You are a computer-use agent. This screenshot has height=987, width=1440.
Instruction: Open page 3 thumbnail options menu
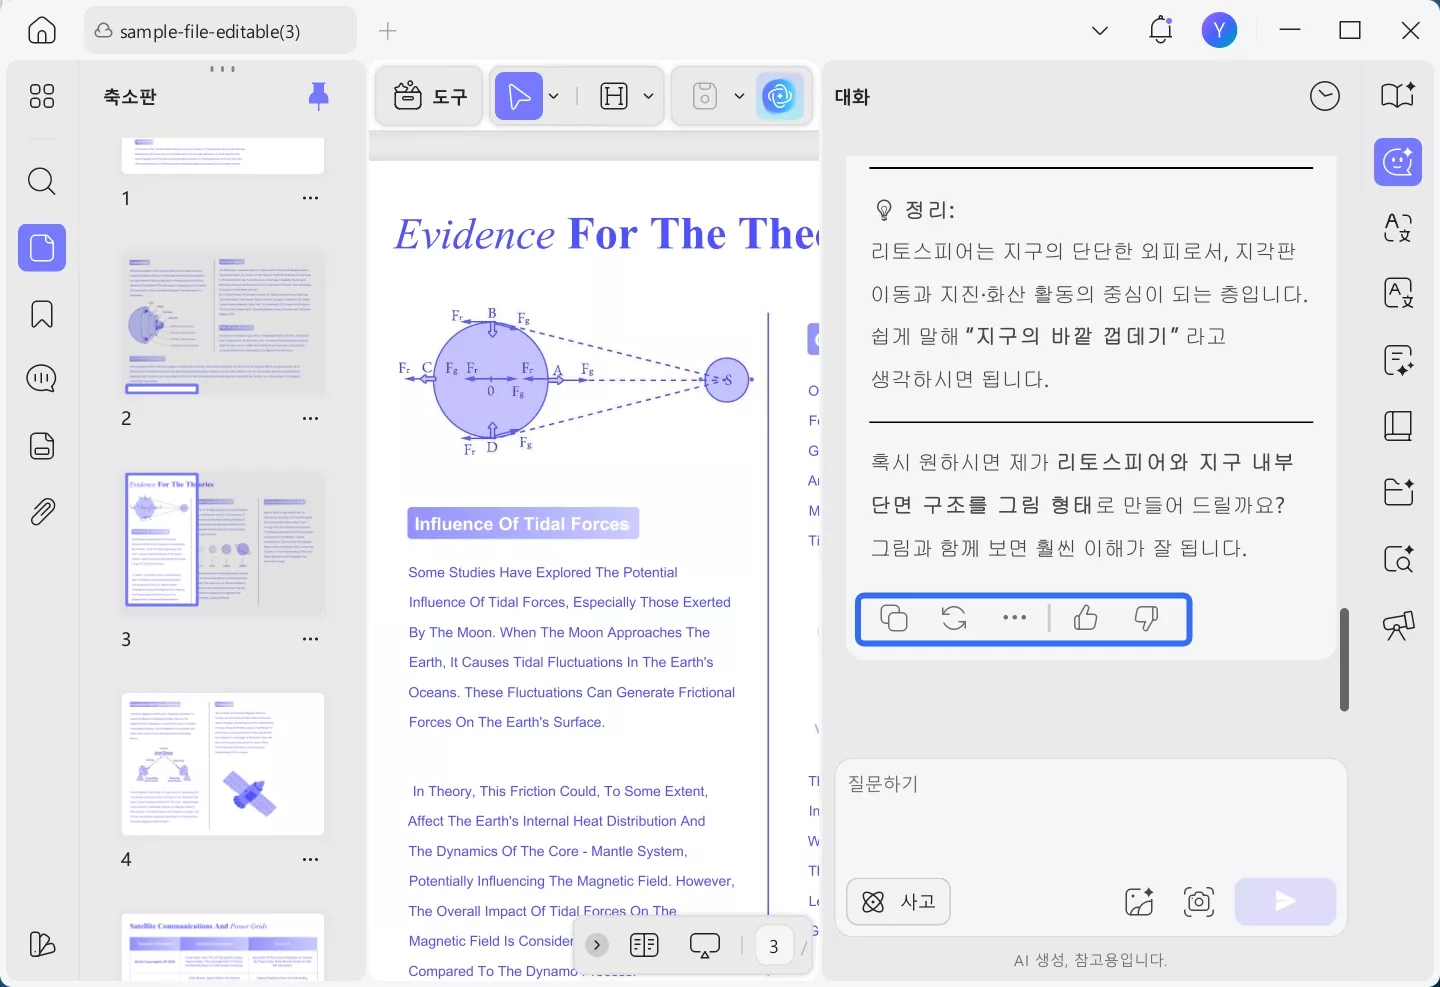tap(311, 639)
